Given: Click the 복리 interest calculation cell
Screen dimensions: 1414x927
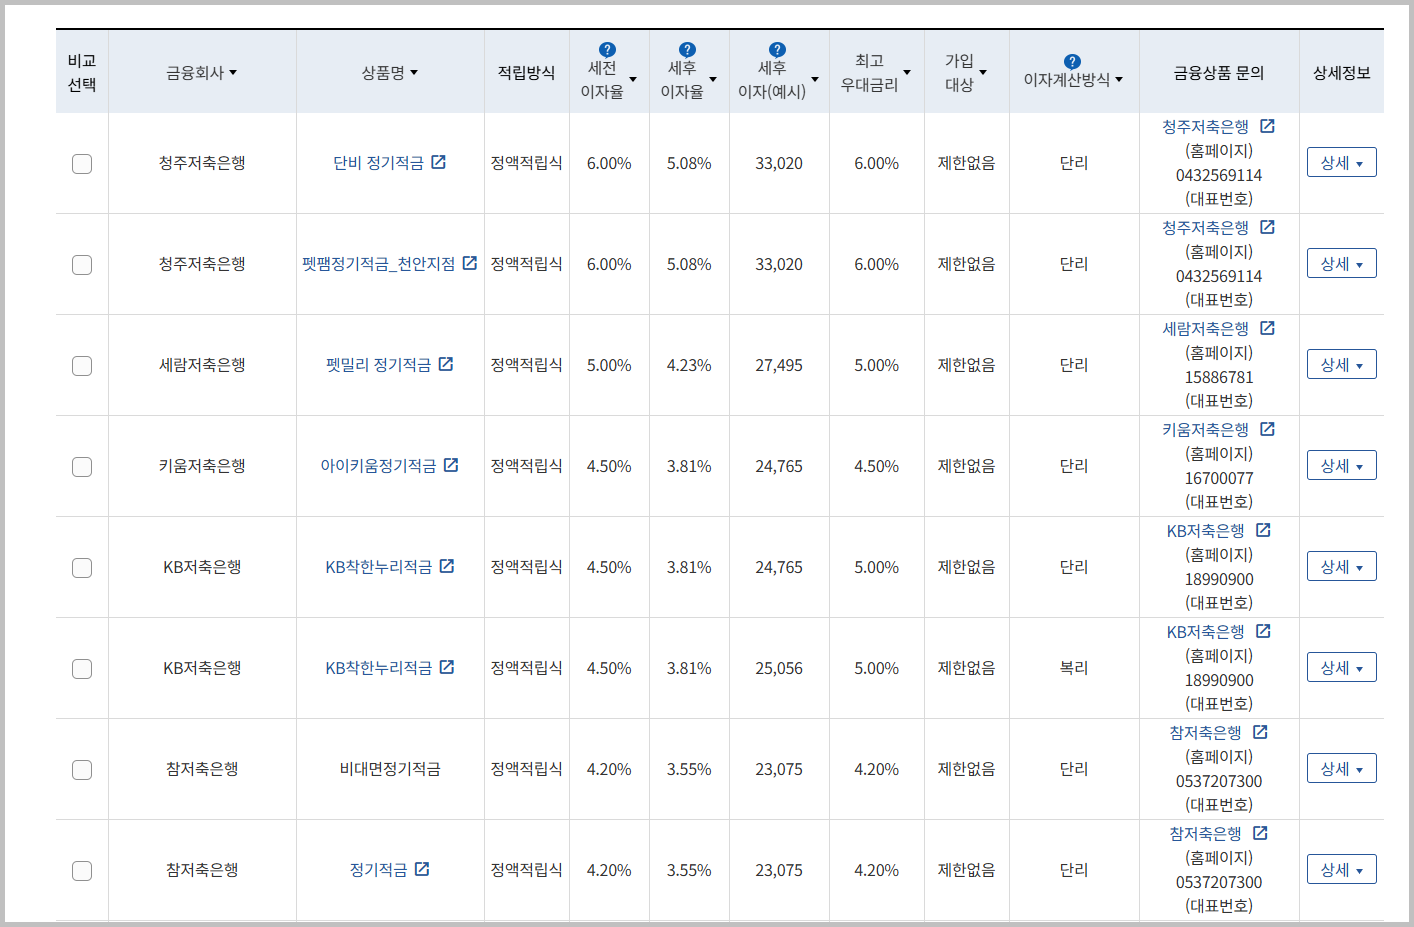Looking at the screenshot, I should point(1074,668).
